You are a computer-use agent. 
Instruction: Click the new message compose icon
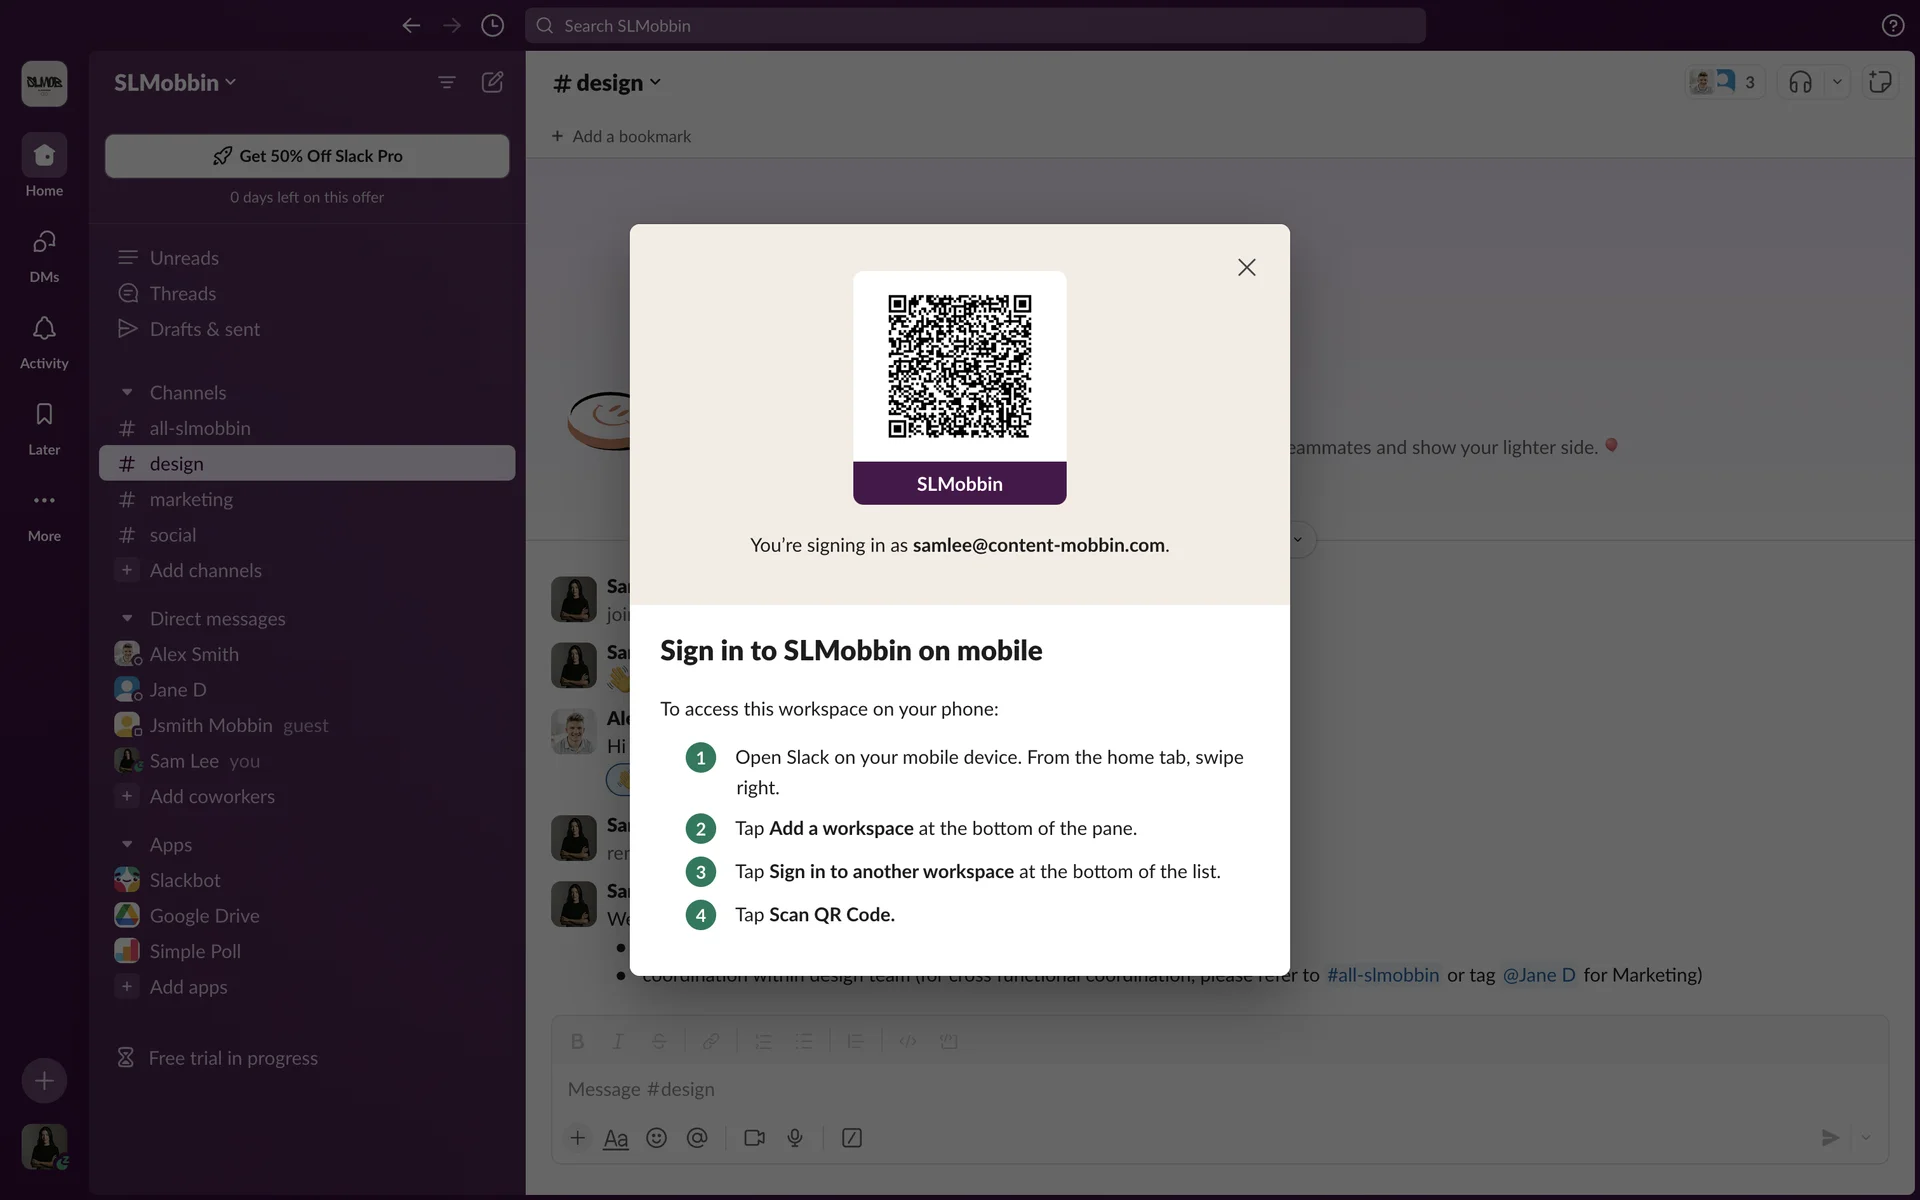[492, 82]
